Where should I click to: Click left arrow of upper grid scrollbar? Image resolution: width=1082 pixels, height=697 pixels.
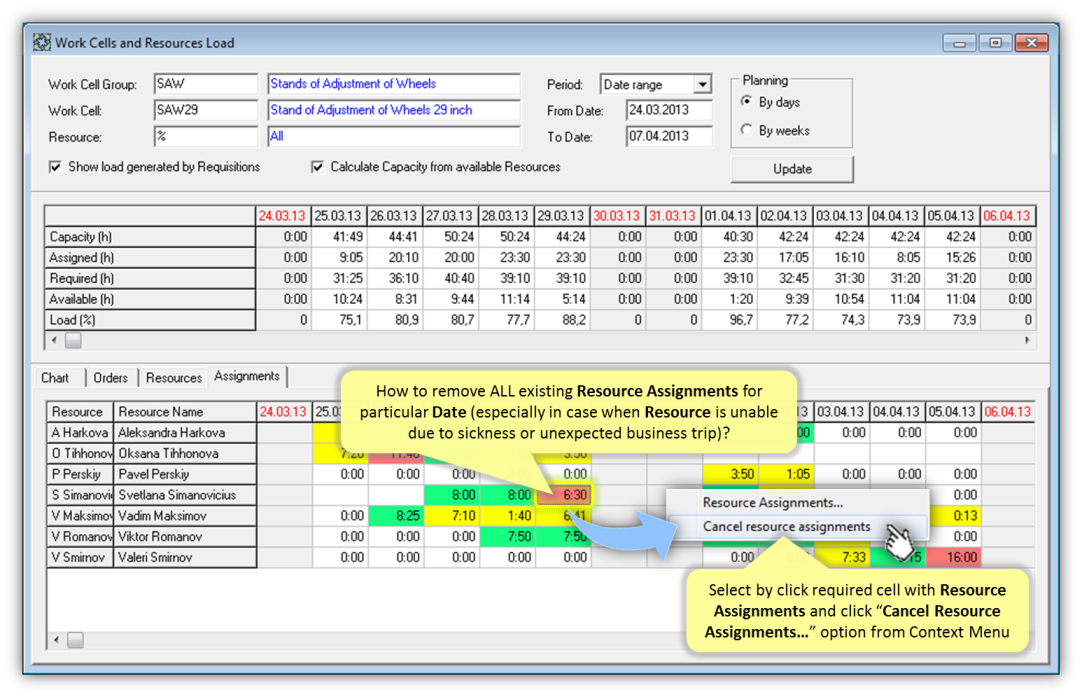(x=55, y=340)
